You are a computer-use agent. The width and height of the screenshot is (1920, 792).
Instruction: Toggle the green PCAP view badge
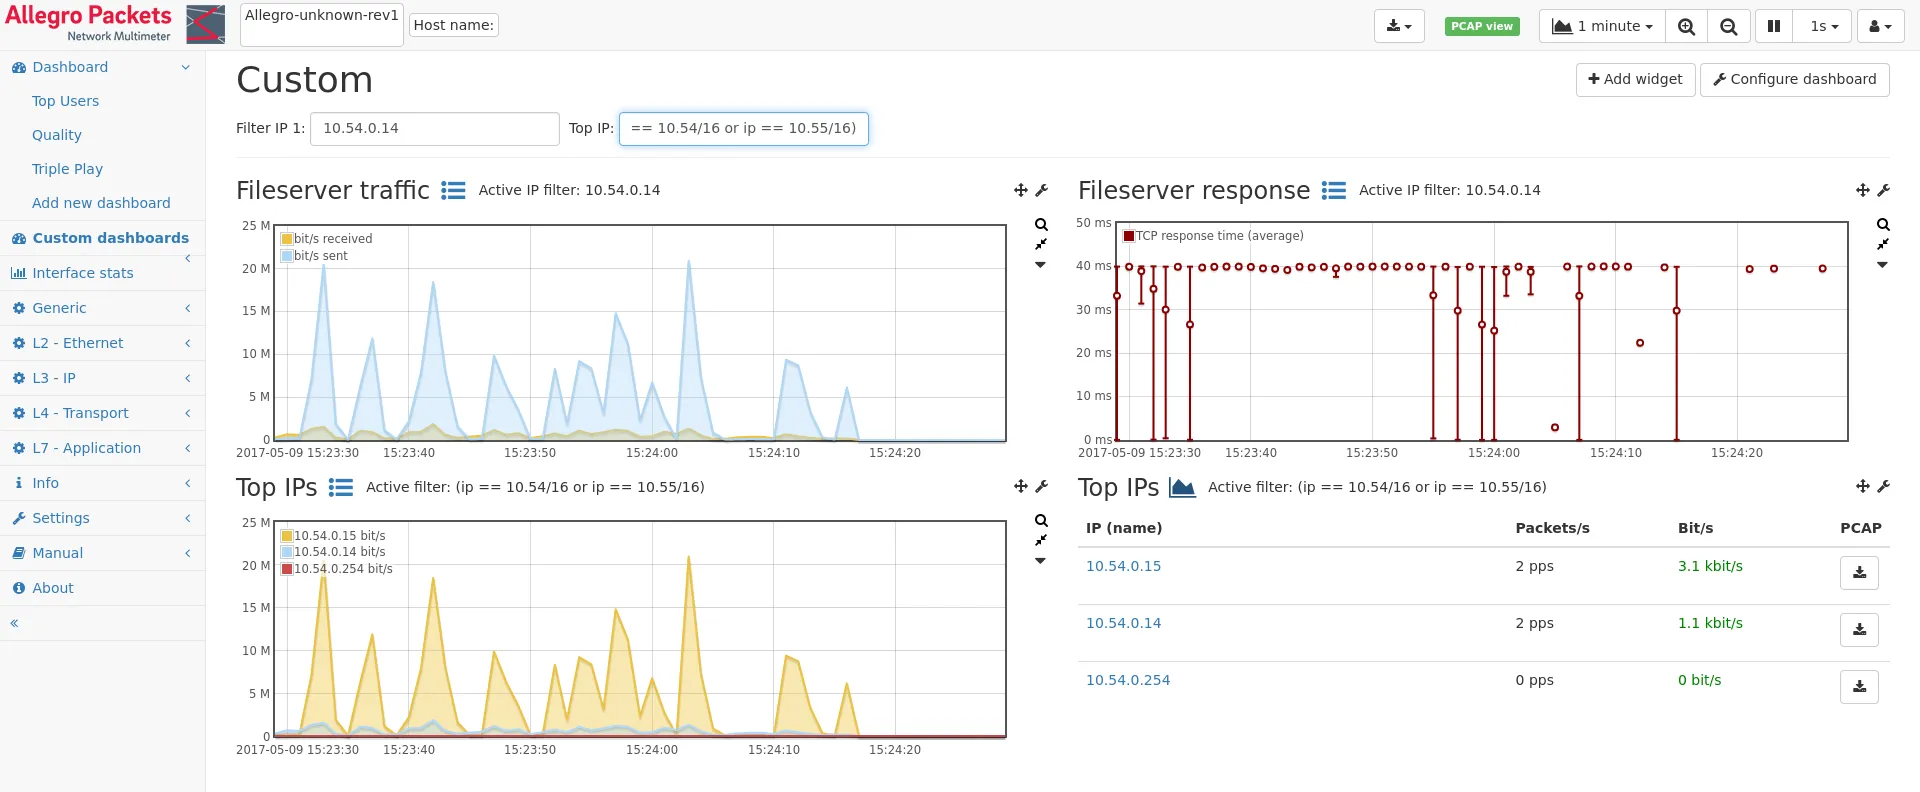1481,27
